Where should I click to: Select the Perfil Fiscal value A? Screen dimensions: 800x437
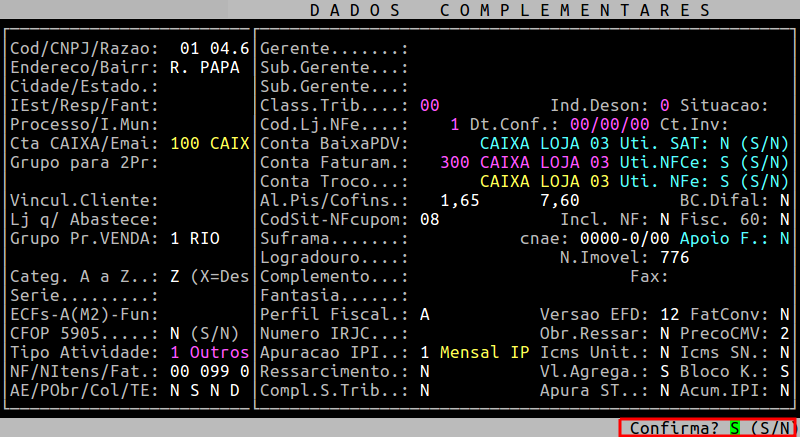(425, 314)
